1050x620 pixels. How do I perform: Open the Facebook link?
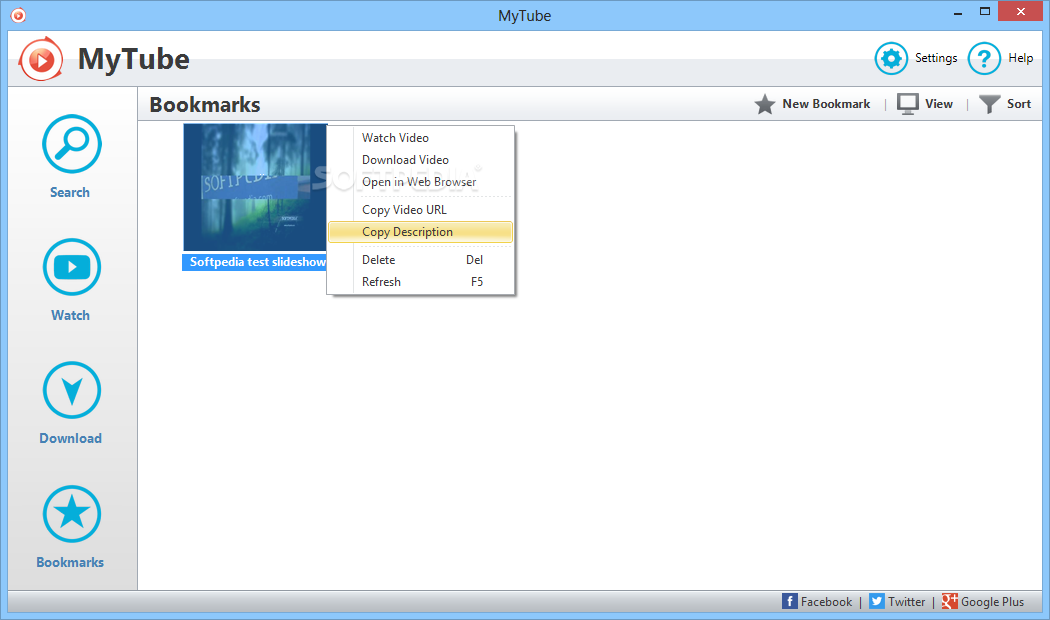(x=826, y=602)
